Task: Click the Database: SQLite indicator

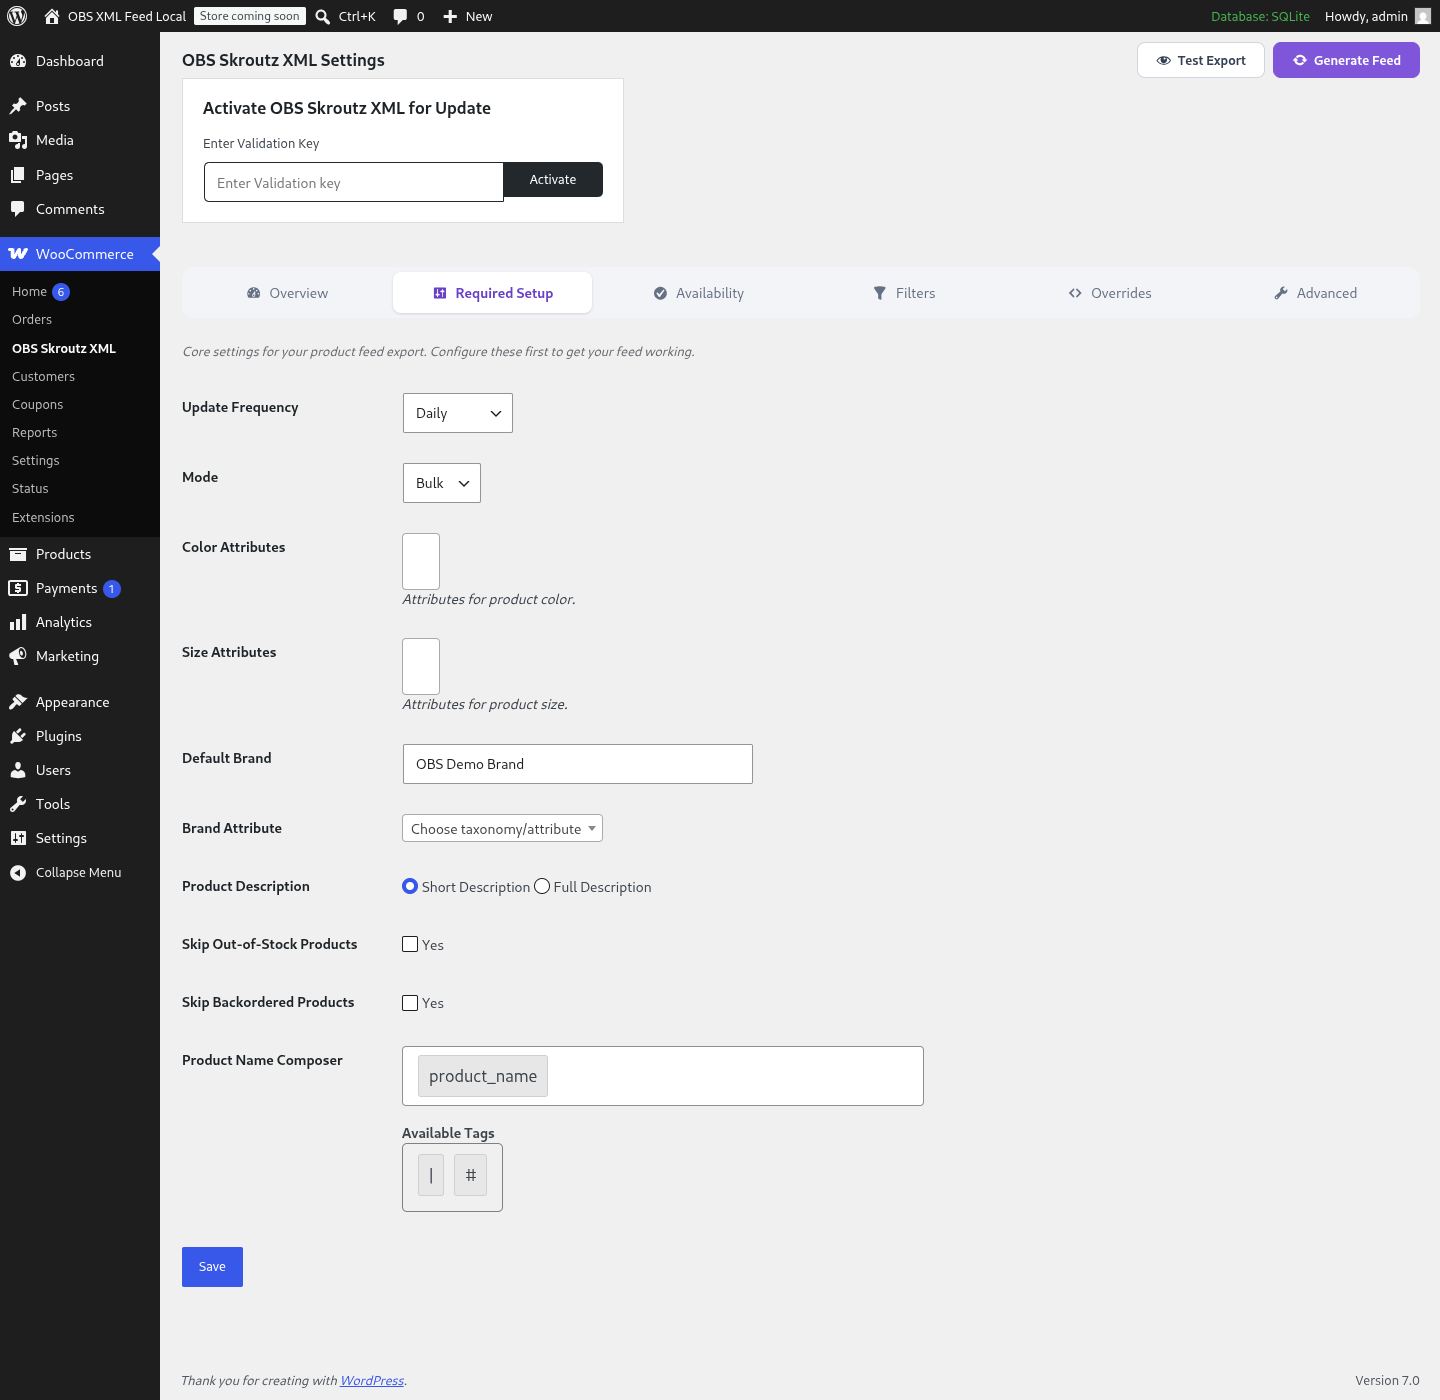Action: (1260, 16)
